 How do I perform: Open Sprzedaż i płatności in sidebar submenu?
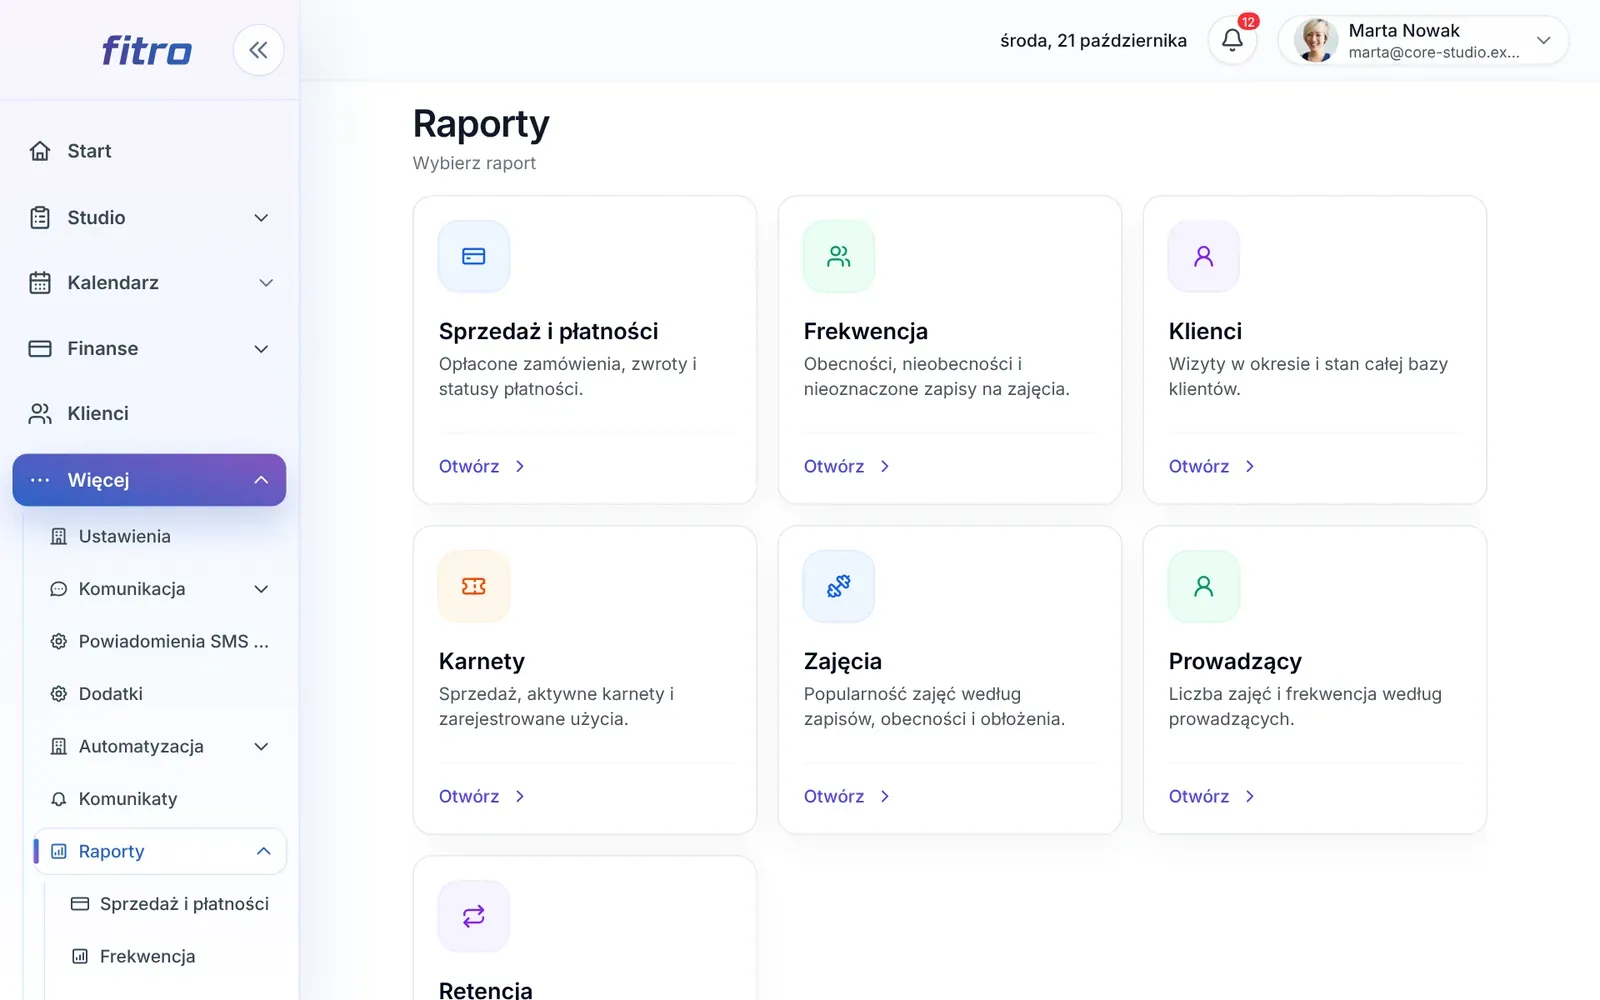pyautogui.click(x=170, y=904)
